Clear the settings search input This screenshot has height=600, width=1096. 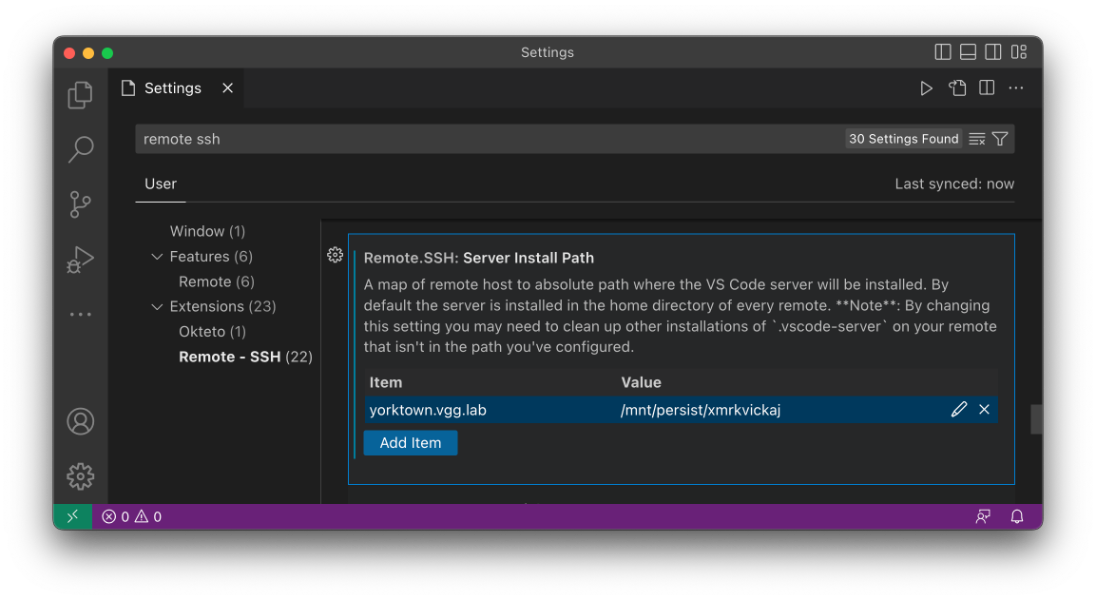click(x=977, y=139)
